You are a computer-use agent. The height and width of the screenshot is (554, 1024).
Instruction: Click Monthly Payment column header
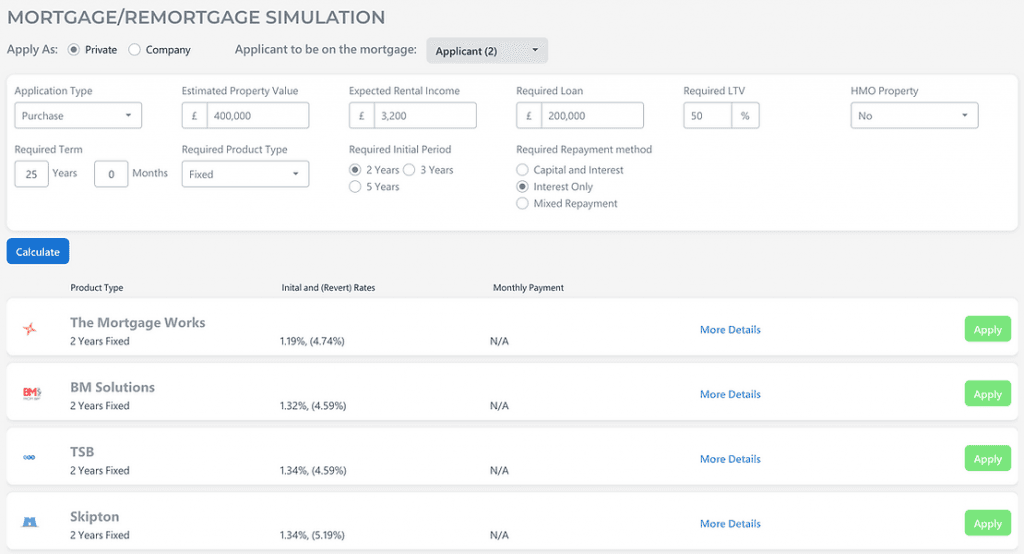528,287
